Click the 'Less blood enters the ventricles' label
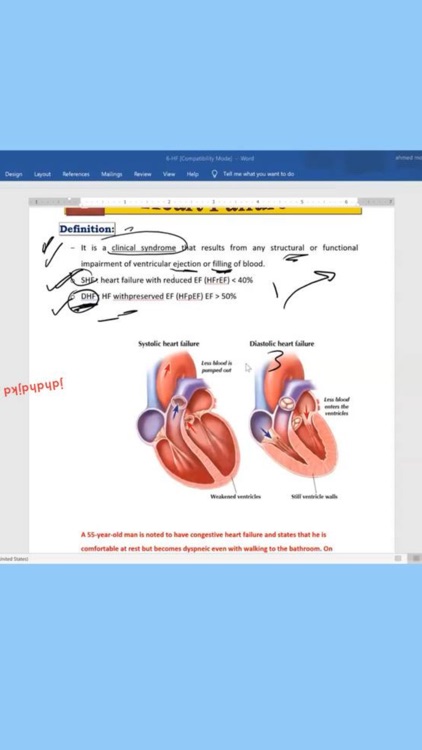This screenshot has width=422, height=750. 336,406
